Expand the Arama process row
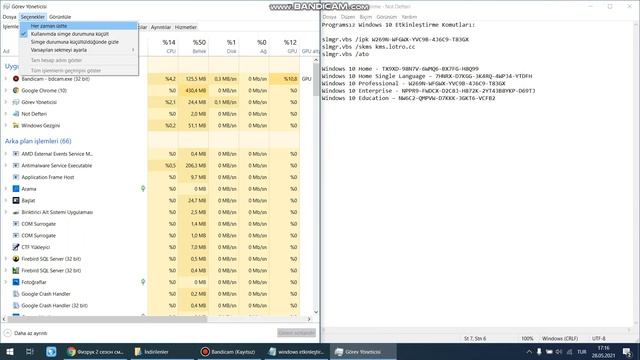 pyautogui.click(x=6, y=189)
